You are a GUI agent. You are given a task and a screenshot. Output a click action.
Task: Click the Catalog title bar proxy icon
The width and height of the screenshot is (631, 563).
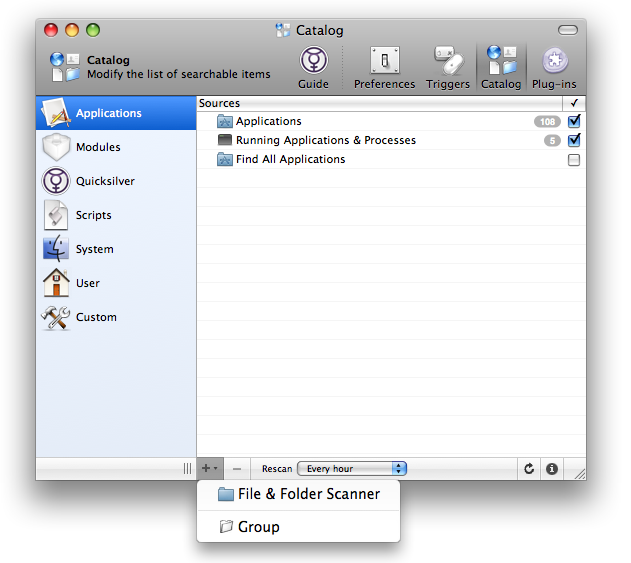[x=283, y=30]
